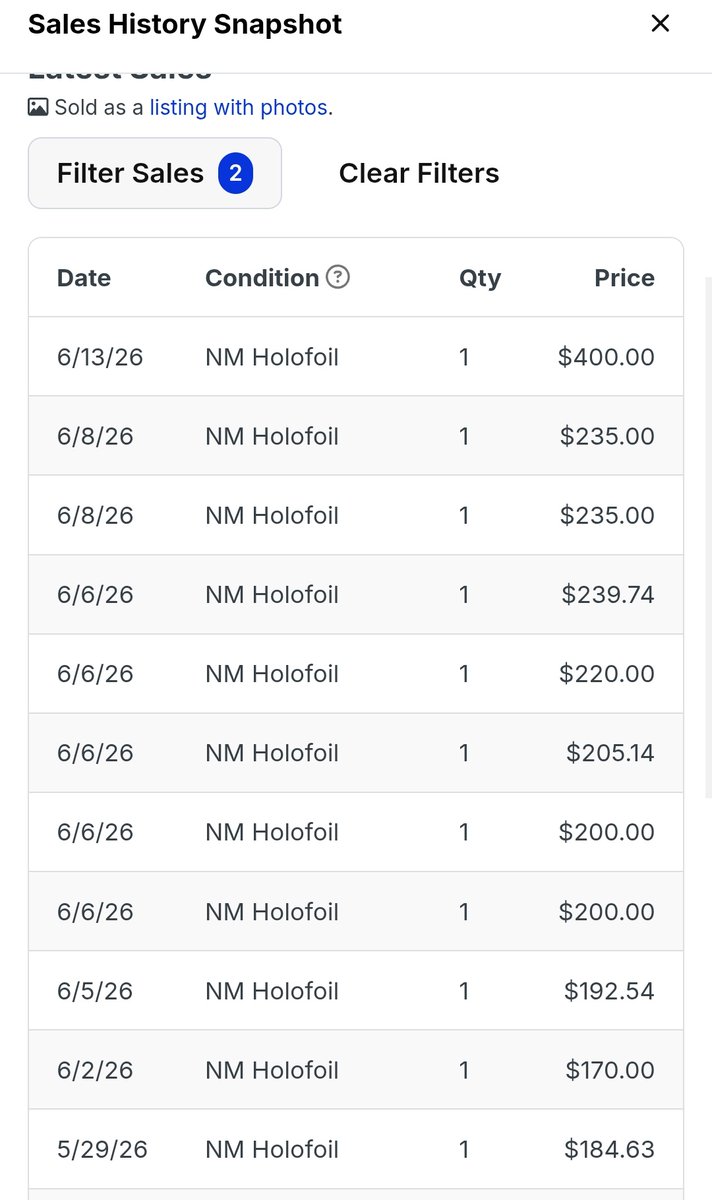Open the Filter Sales button

(155, 173)
